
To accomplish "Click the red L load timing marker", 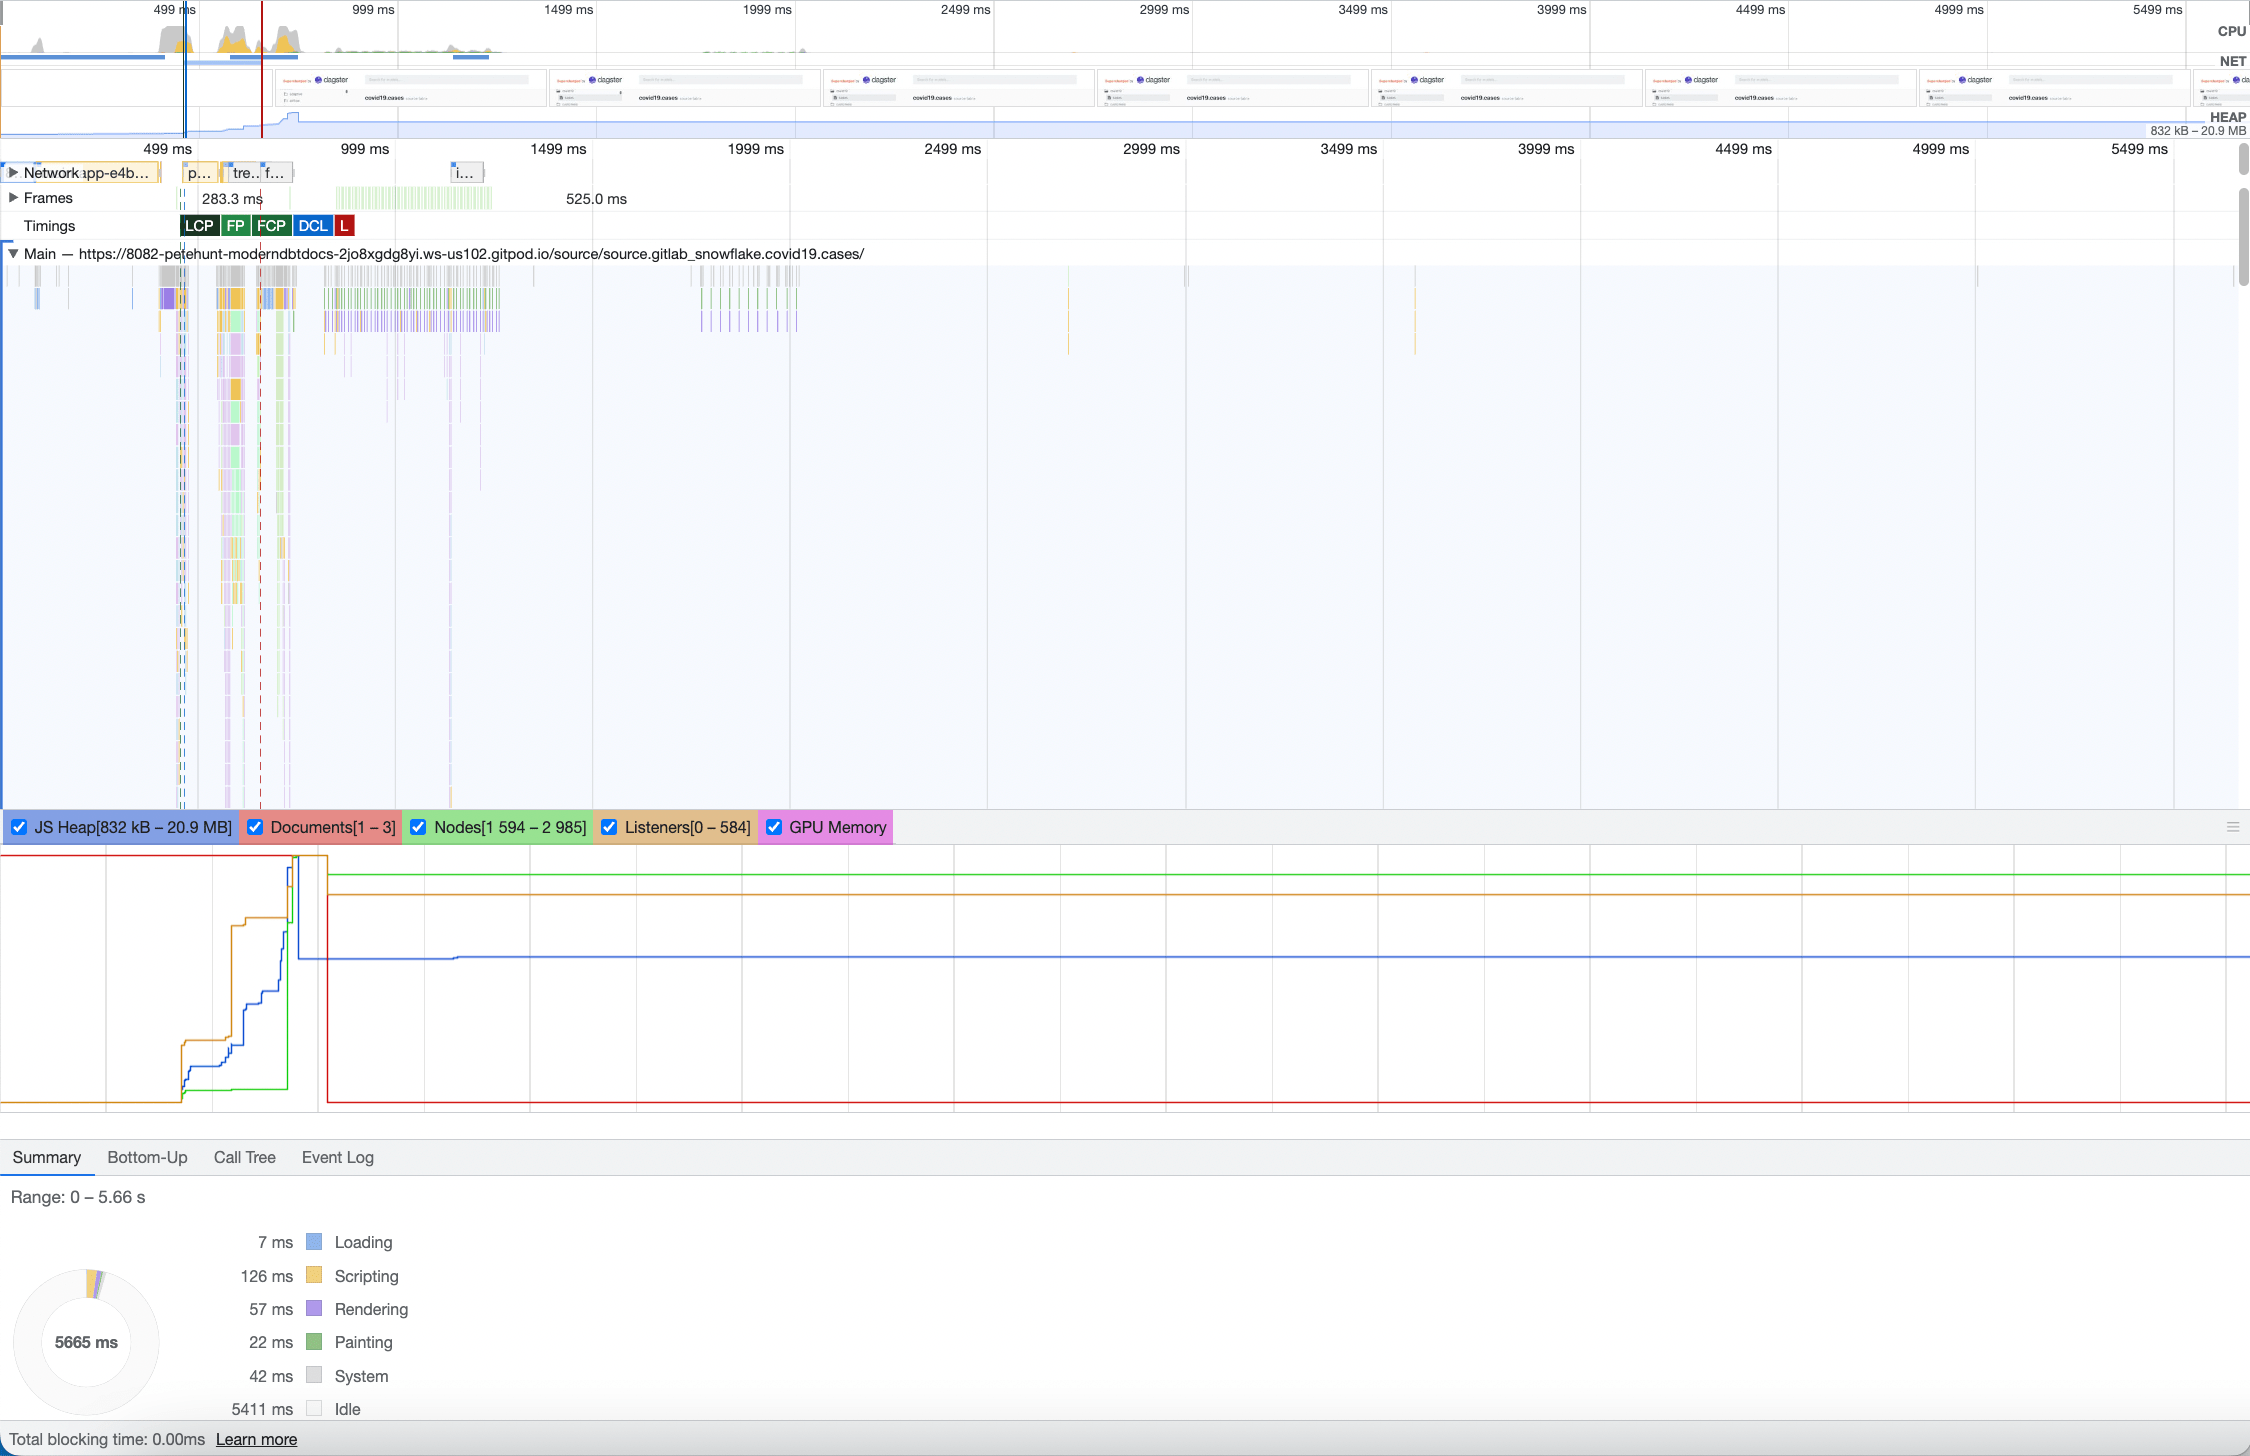I will click(x=344, y=226).
